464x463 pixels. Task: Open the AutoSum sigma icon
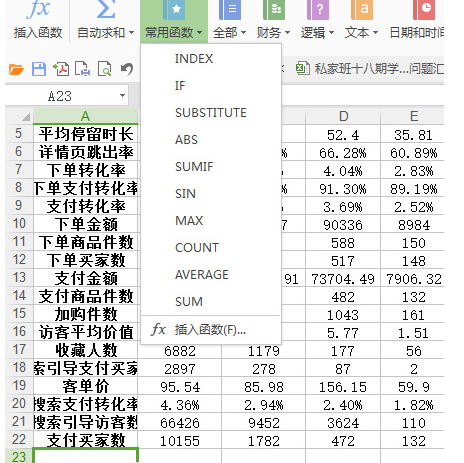pyautogui.click(x=105, y=9)
